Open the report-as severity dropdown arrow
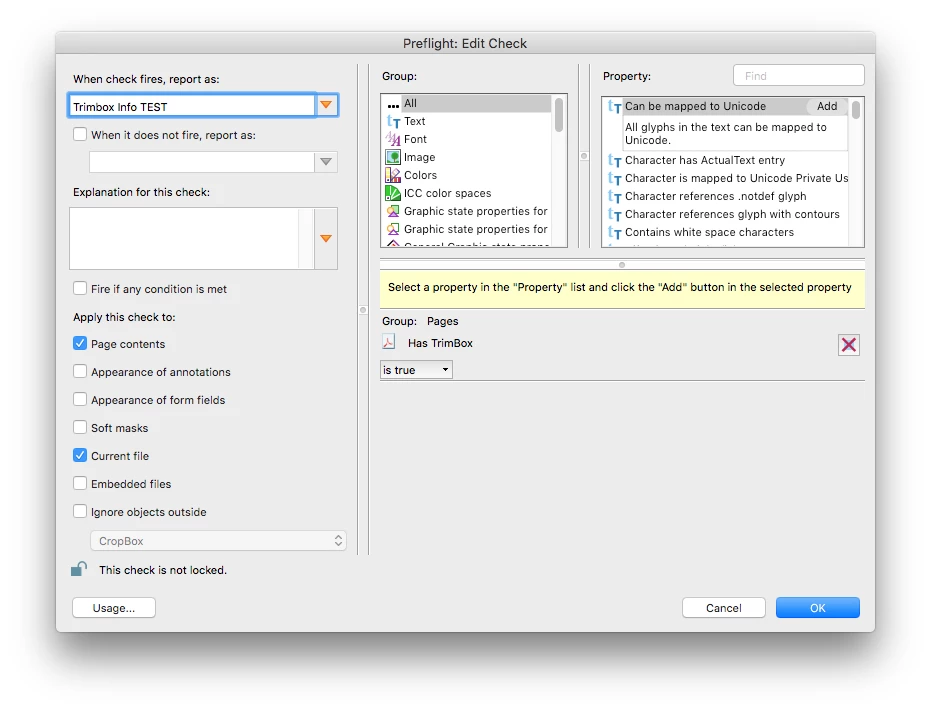The width and height of the screenshot is (931, 712). 326,105
